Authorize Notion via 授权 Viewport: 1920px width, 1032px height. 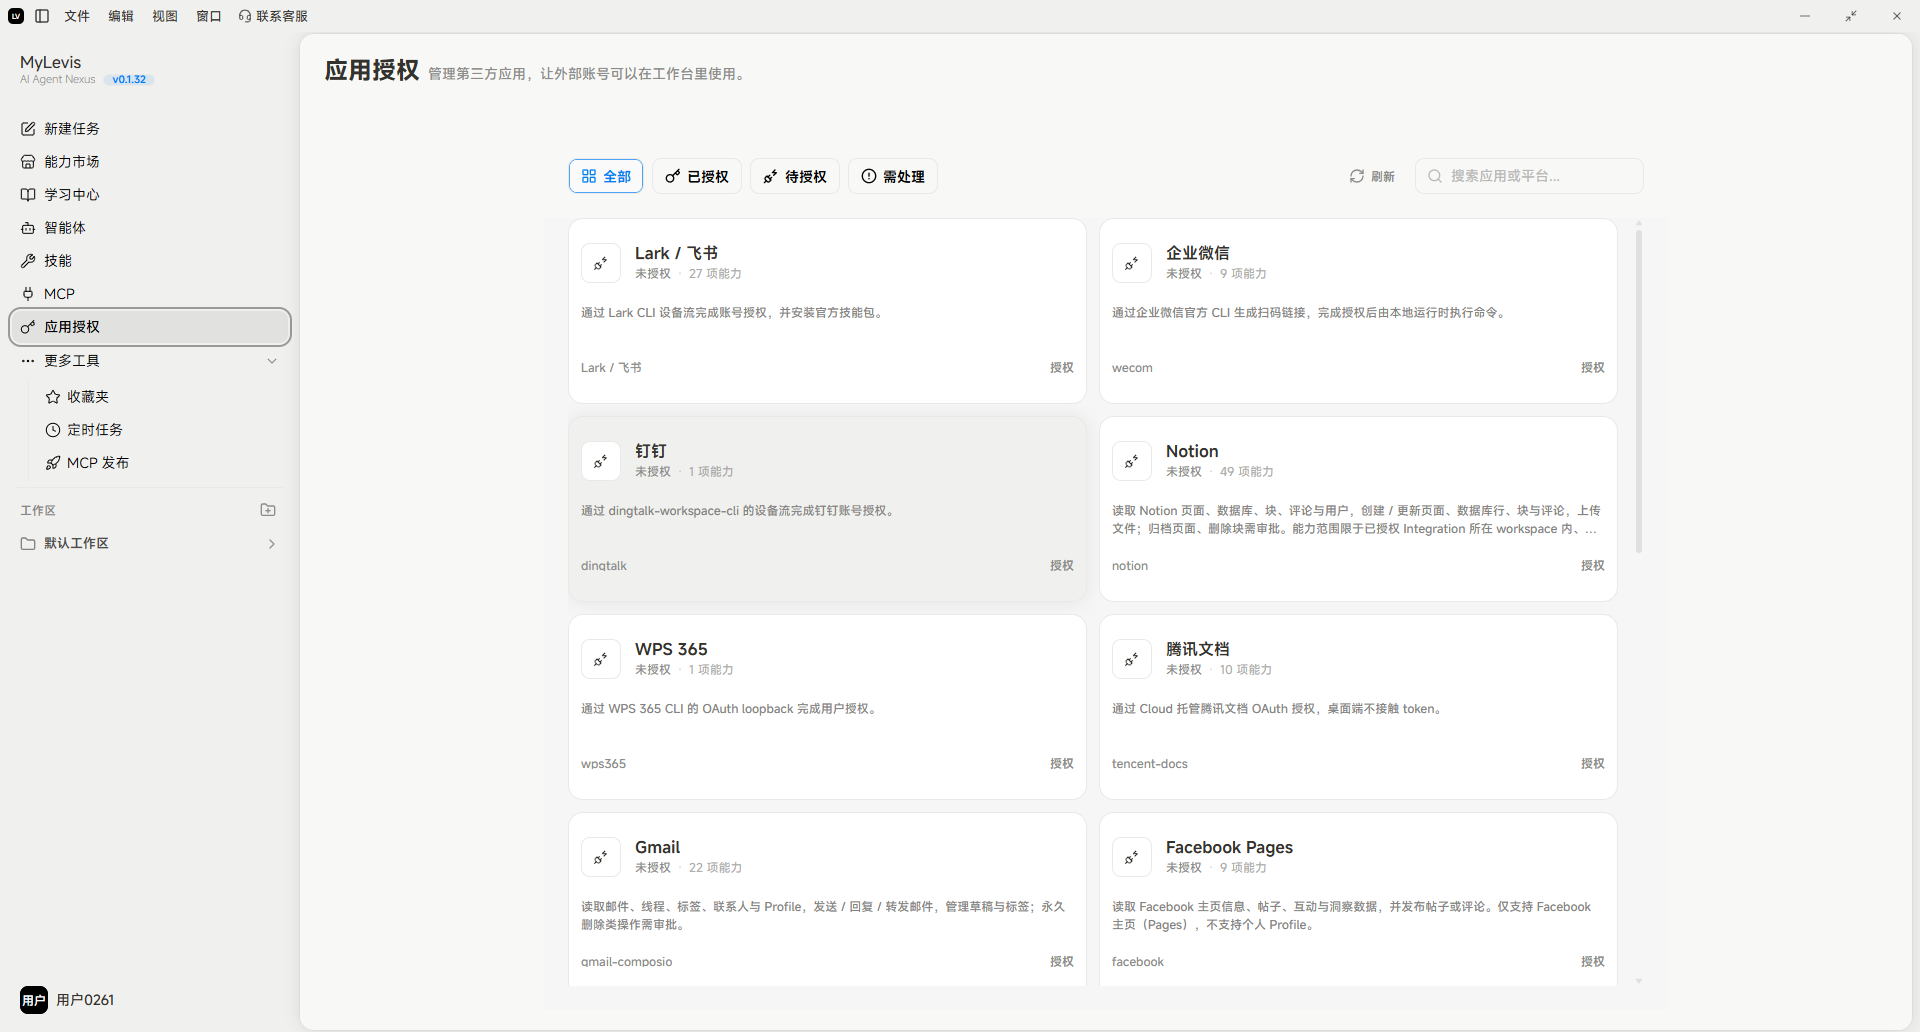point(1593,566)
